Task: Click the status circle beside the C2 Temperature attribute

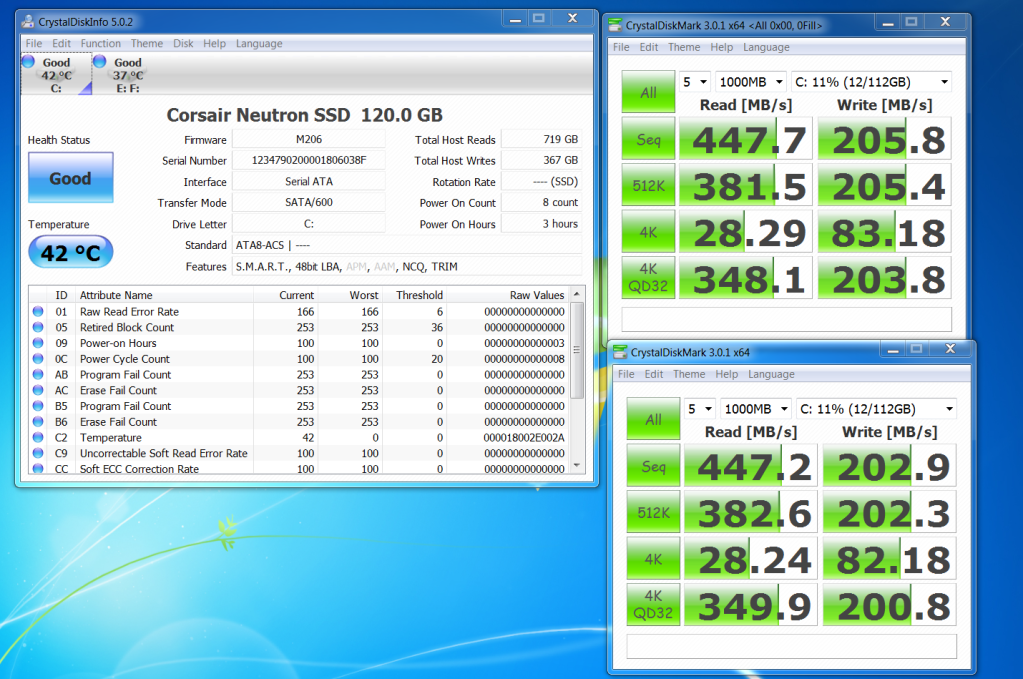Action: pos(38,438)
